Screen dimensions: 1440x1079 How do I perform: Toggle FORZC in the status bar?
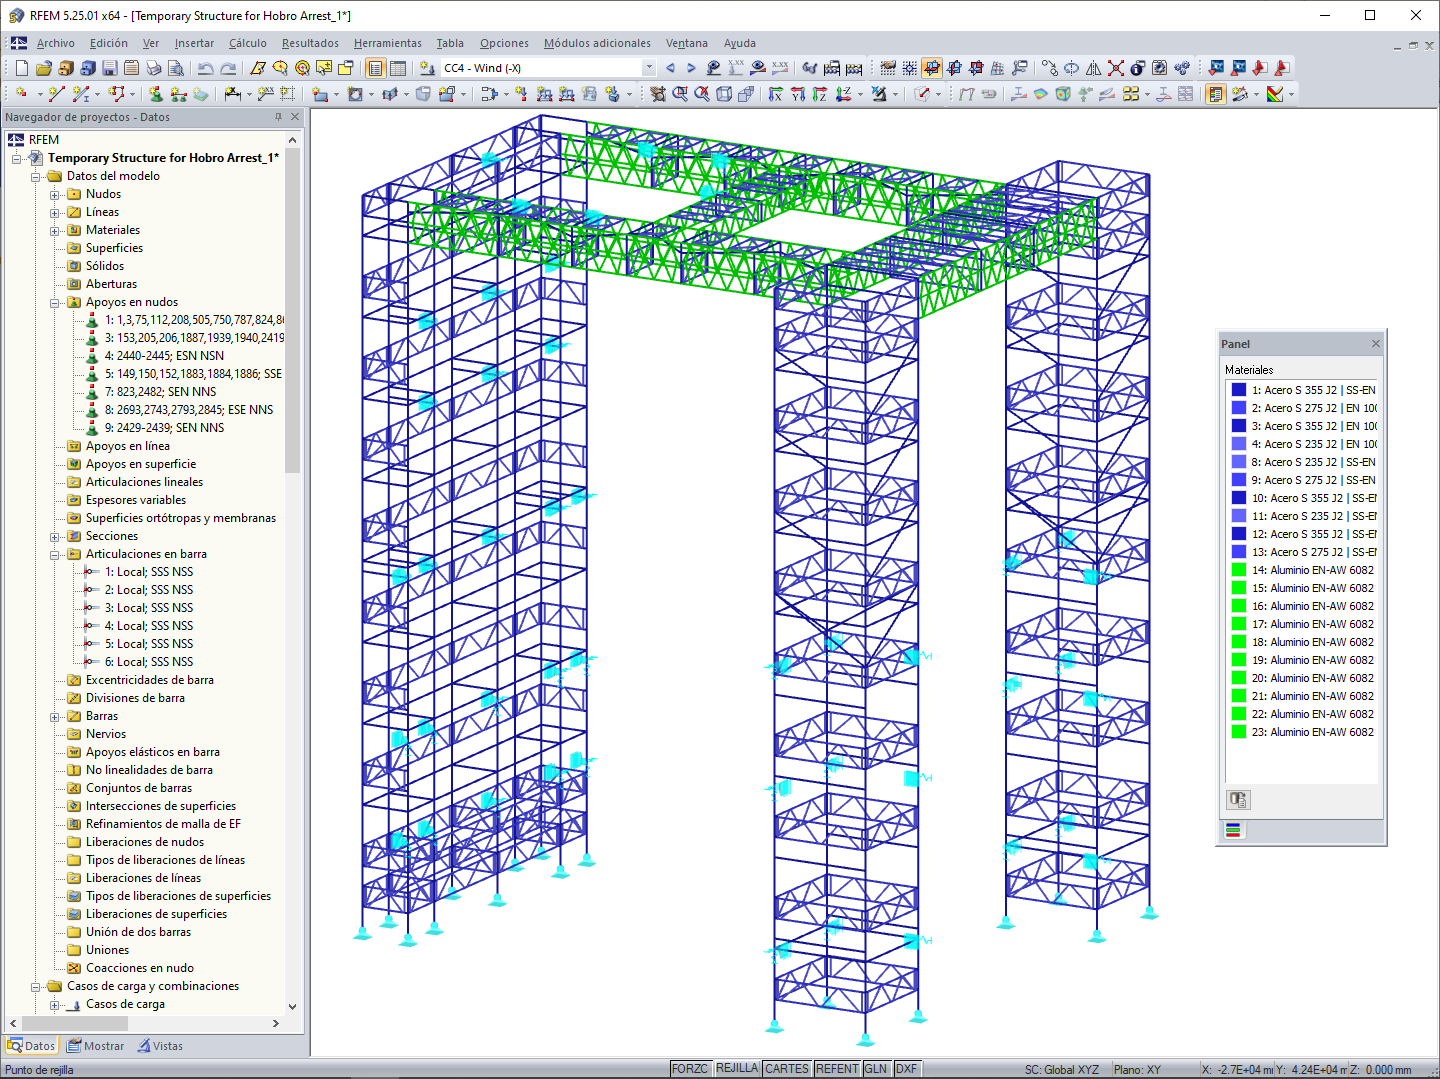[x=690, y=1068]
